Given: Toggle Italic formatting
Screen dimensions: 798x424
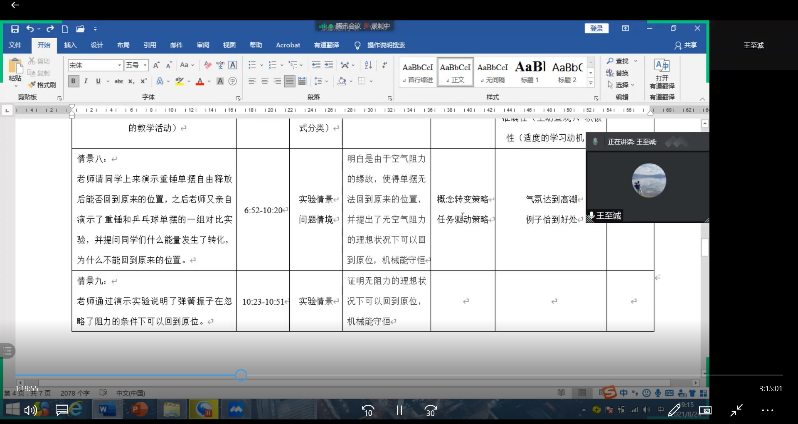Looking at the screenshot, I should (x=85, y=82).
